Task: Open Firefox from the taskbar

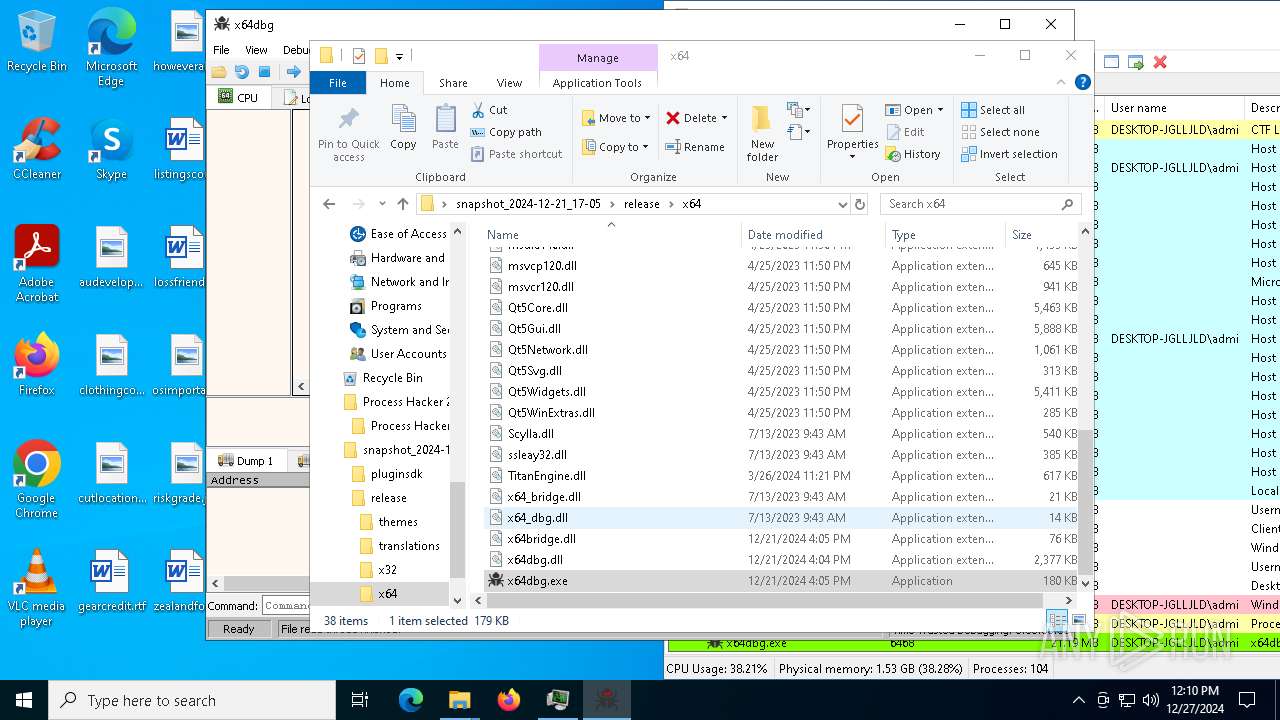Action: [x=508, y=700]
